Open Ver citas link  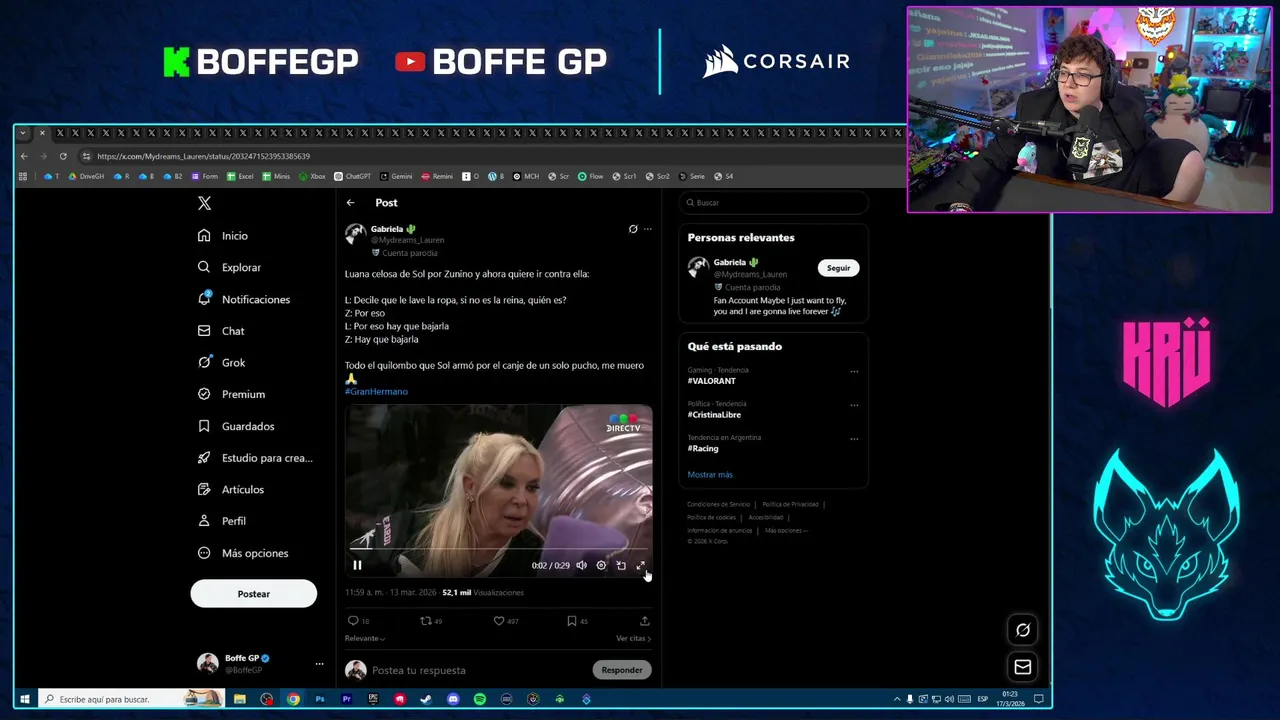coord(633,638)
